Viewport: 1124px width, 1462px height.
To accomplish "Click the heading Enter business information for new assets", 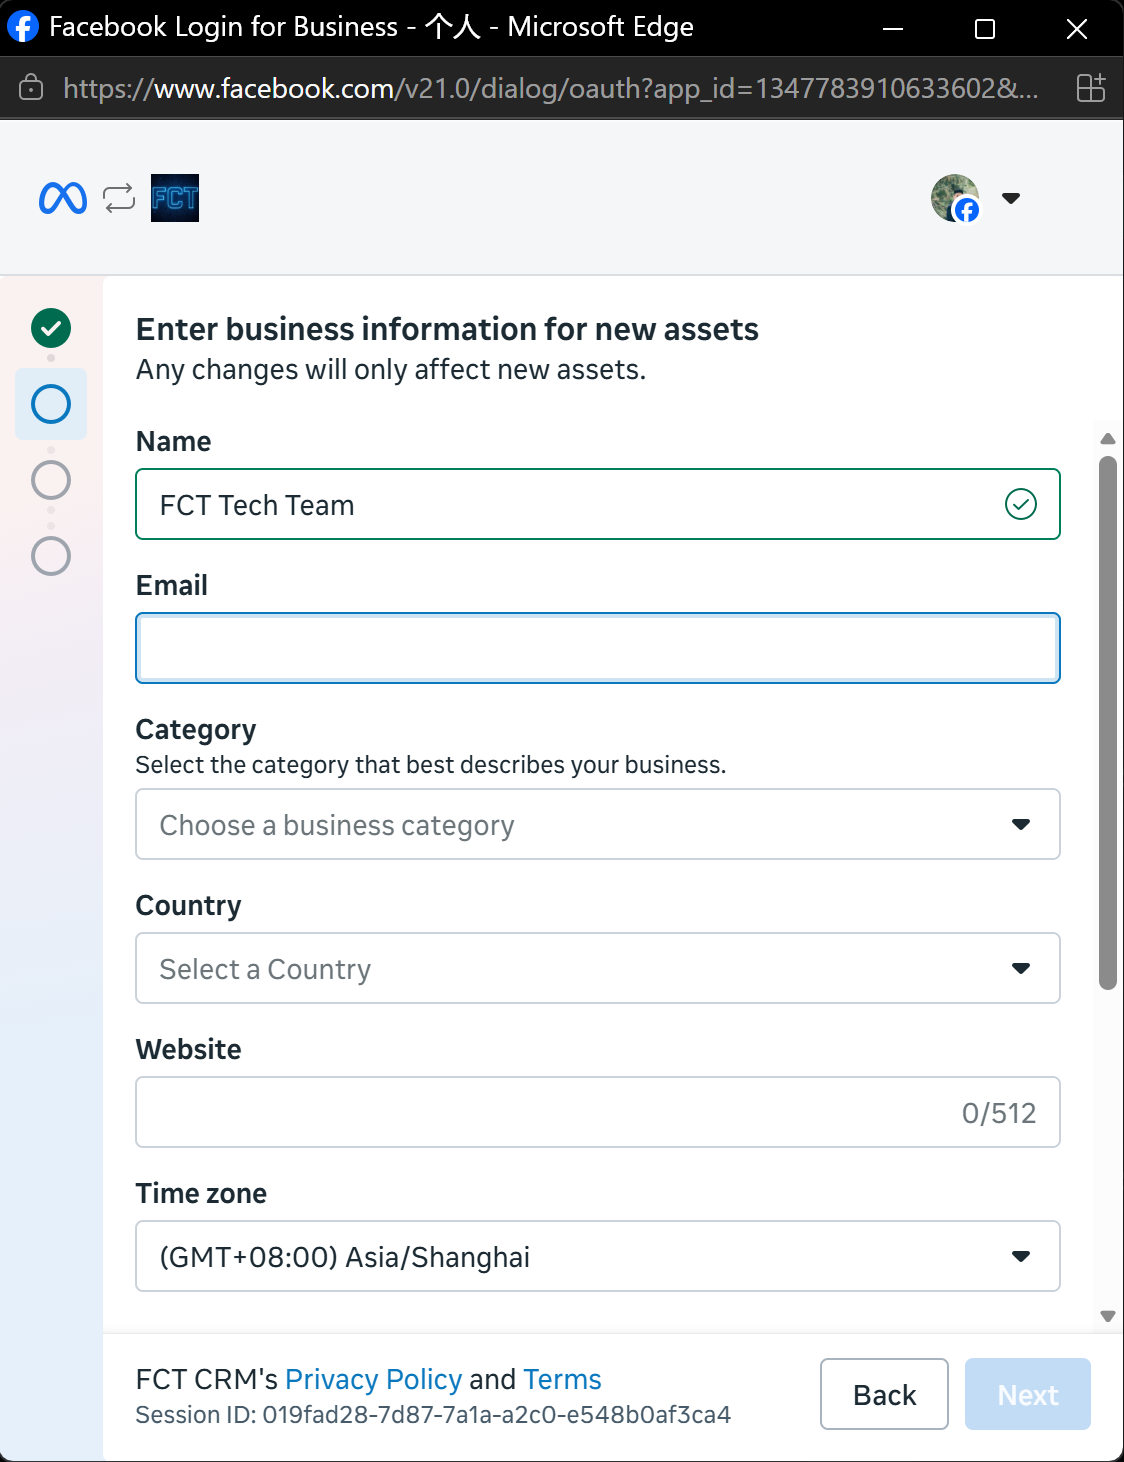I will [447, 329].
